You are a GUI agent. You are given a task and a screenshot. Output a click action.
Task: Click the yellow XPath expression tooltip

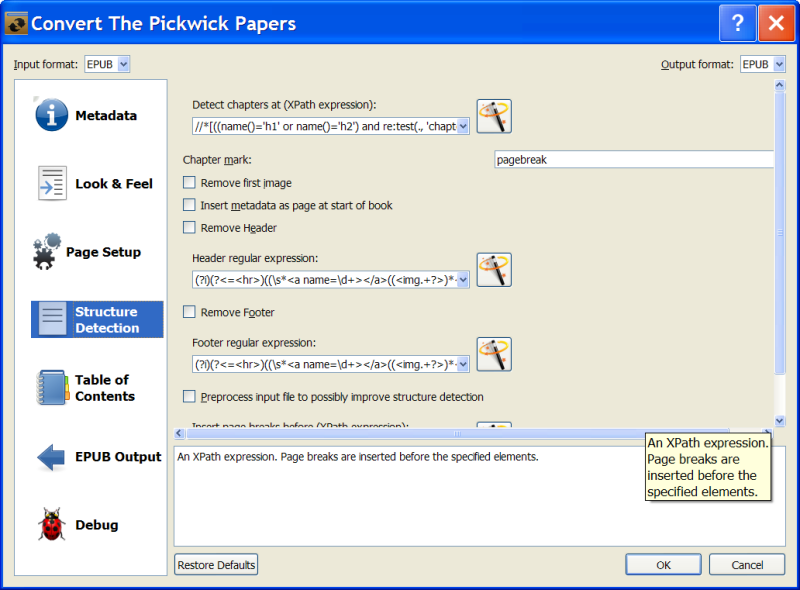tap(708, 467)
